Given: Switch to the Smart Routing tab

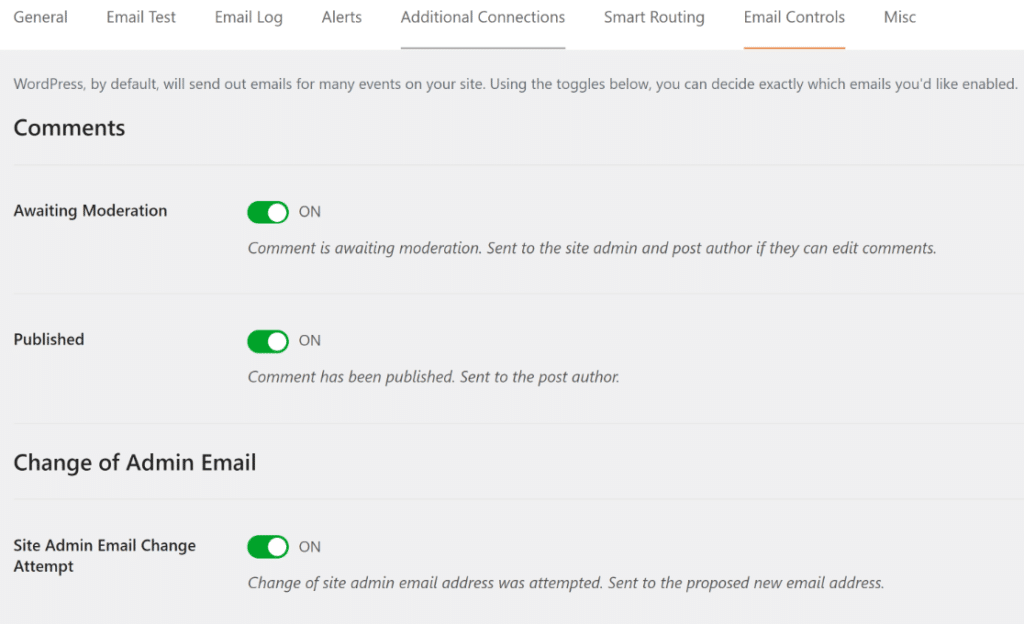Looking at the screenshot, I should click(654, 17).
